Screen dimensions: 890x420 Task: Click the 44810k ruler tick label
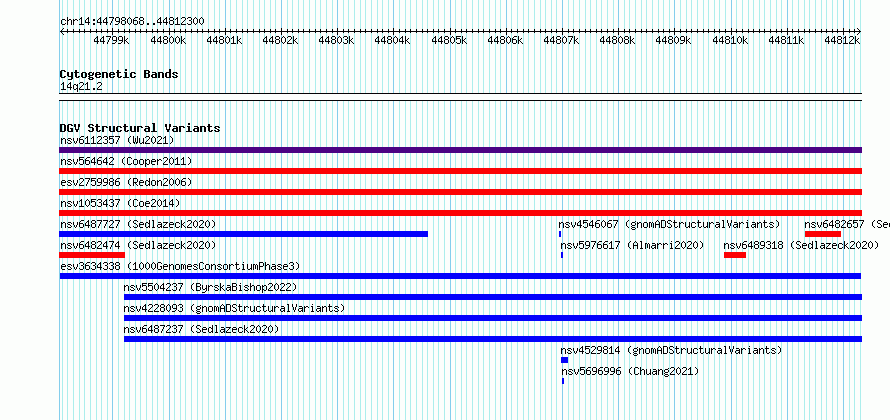(x=730, y=40)
